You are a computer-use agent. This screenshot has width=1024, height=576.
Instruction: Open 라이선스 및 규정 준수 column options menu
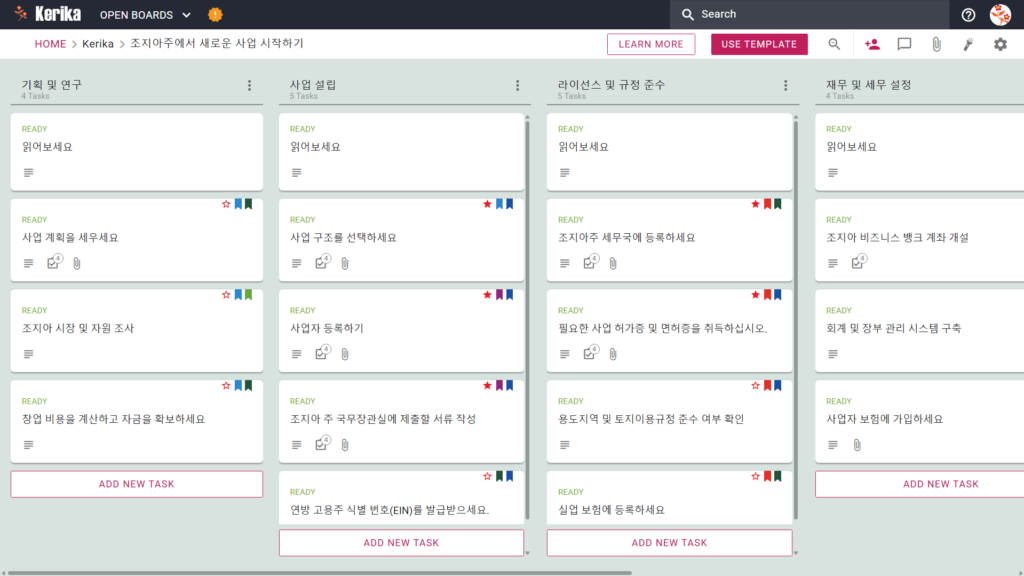786,86
